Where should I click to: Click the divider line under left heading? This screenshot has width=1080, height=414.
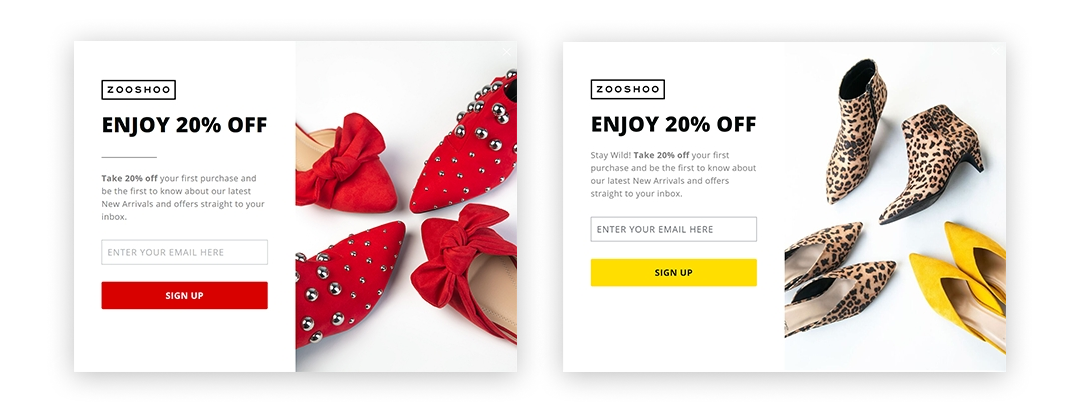(129, 157)
